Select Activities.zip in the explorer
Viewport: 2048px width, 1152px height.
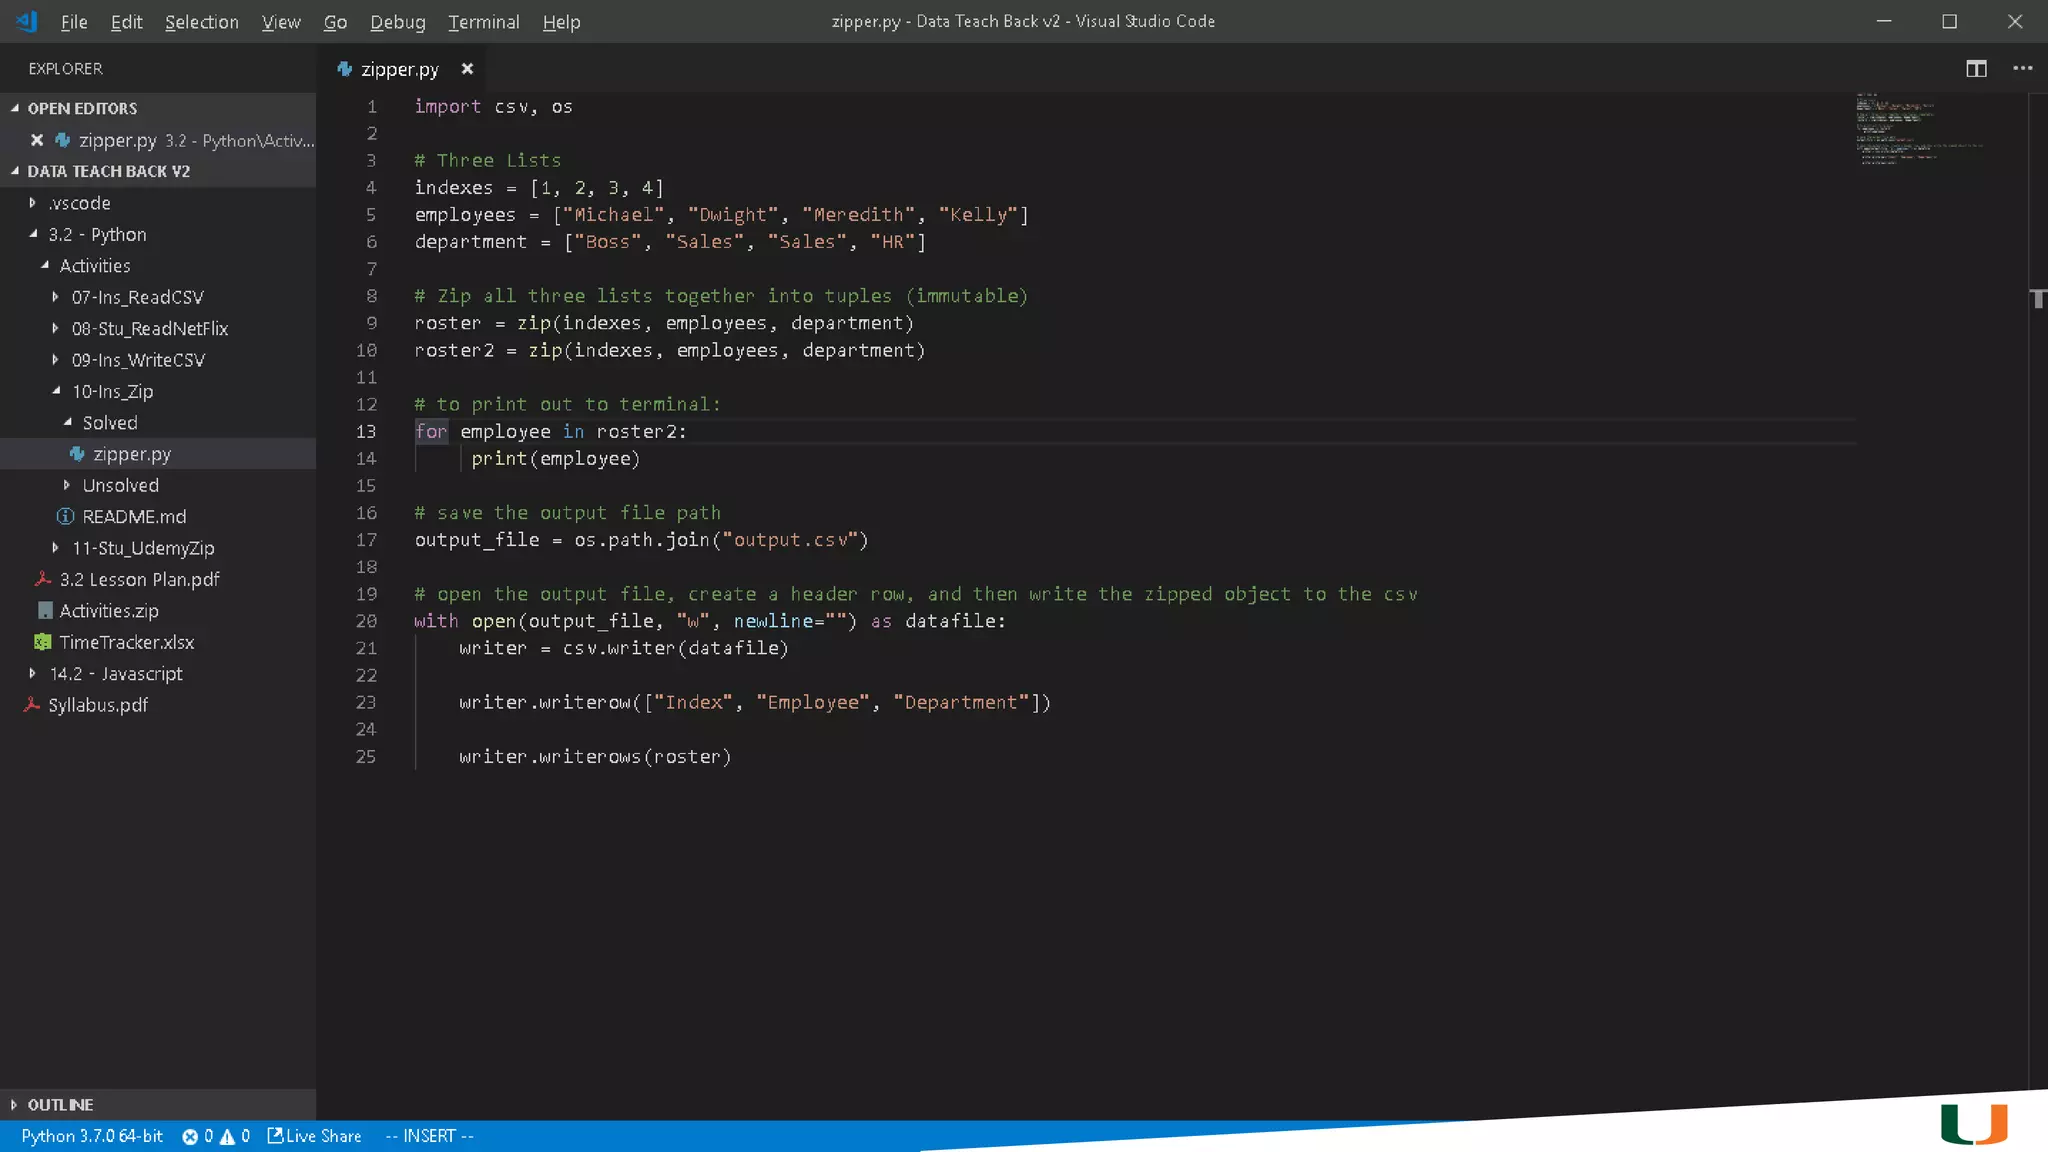click(x=108, y=611)
